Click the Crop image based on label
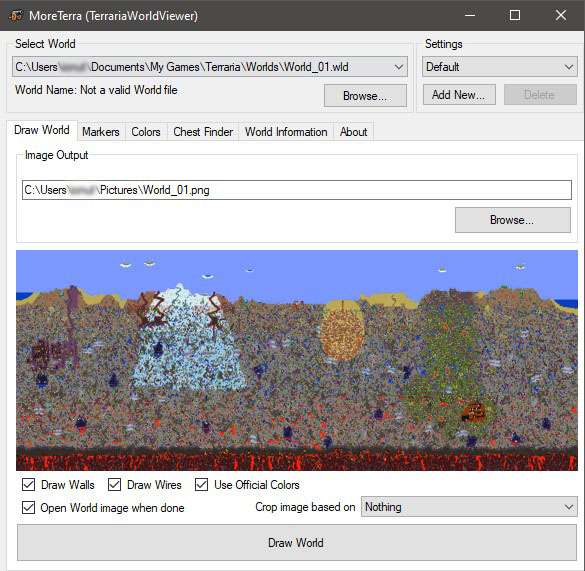This screenshot has width=585, height=571. 305,507
